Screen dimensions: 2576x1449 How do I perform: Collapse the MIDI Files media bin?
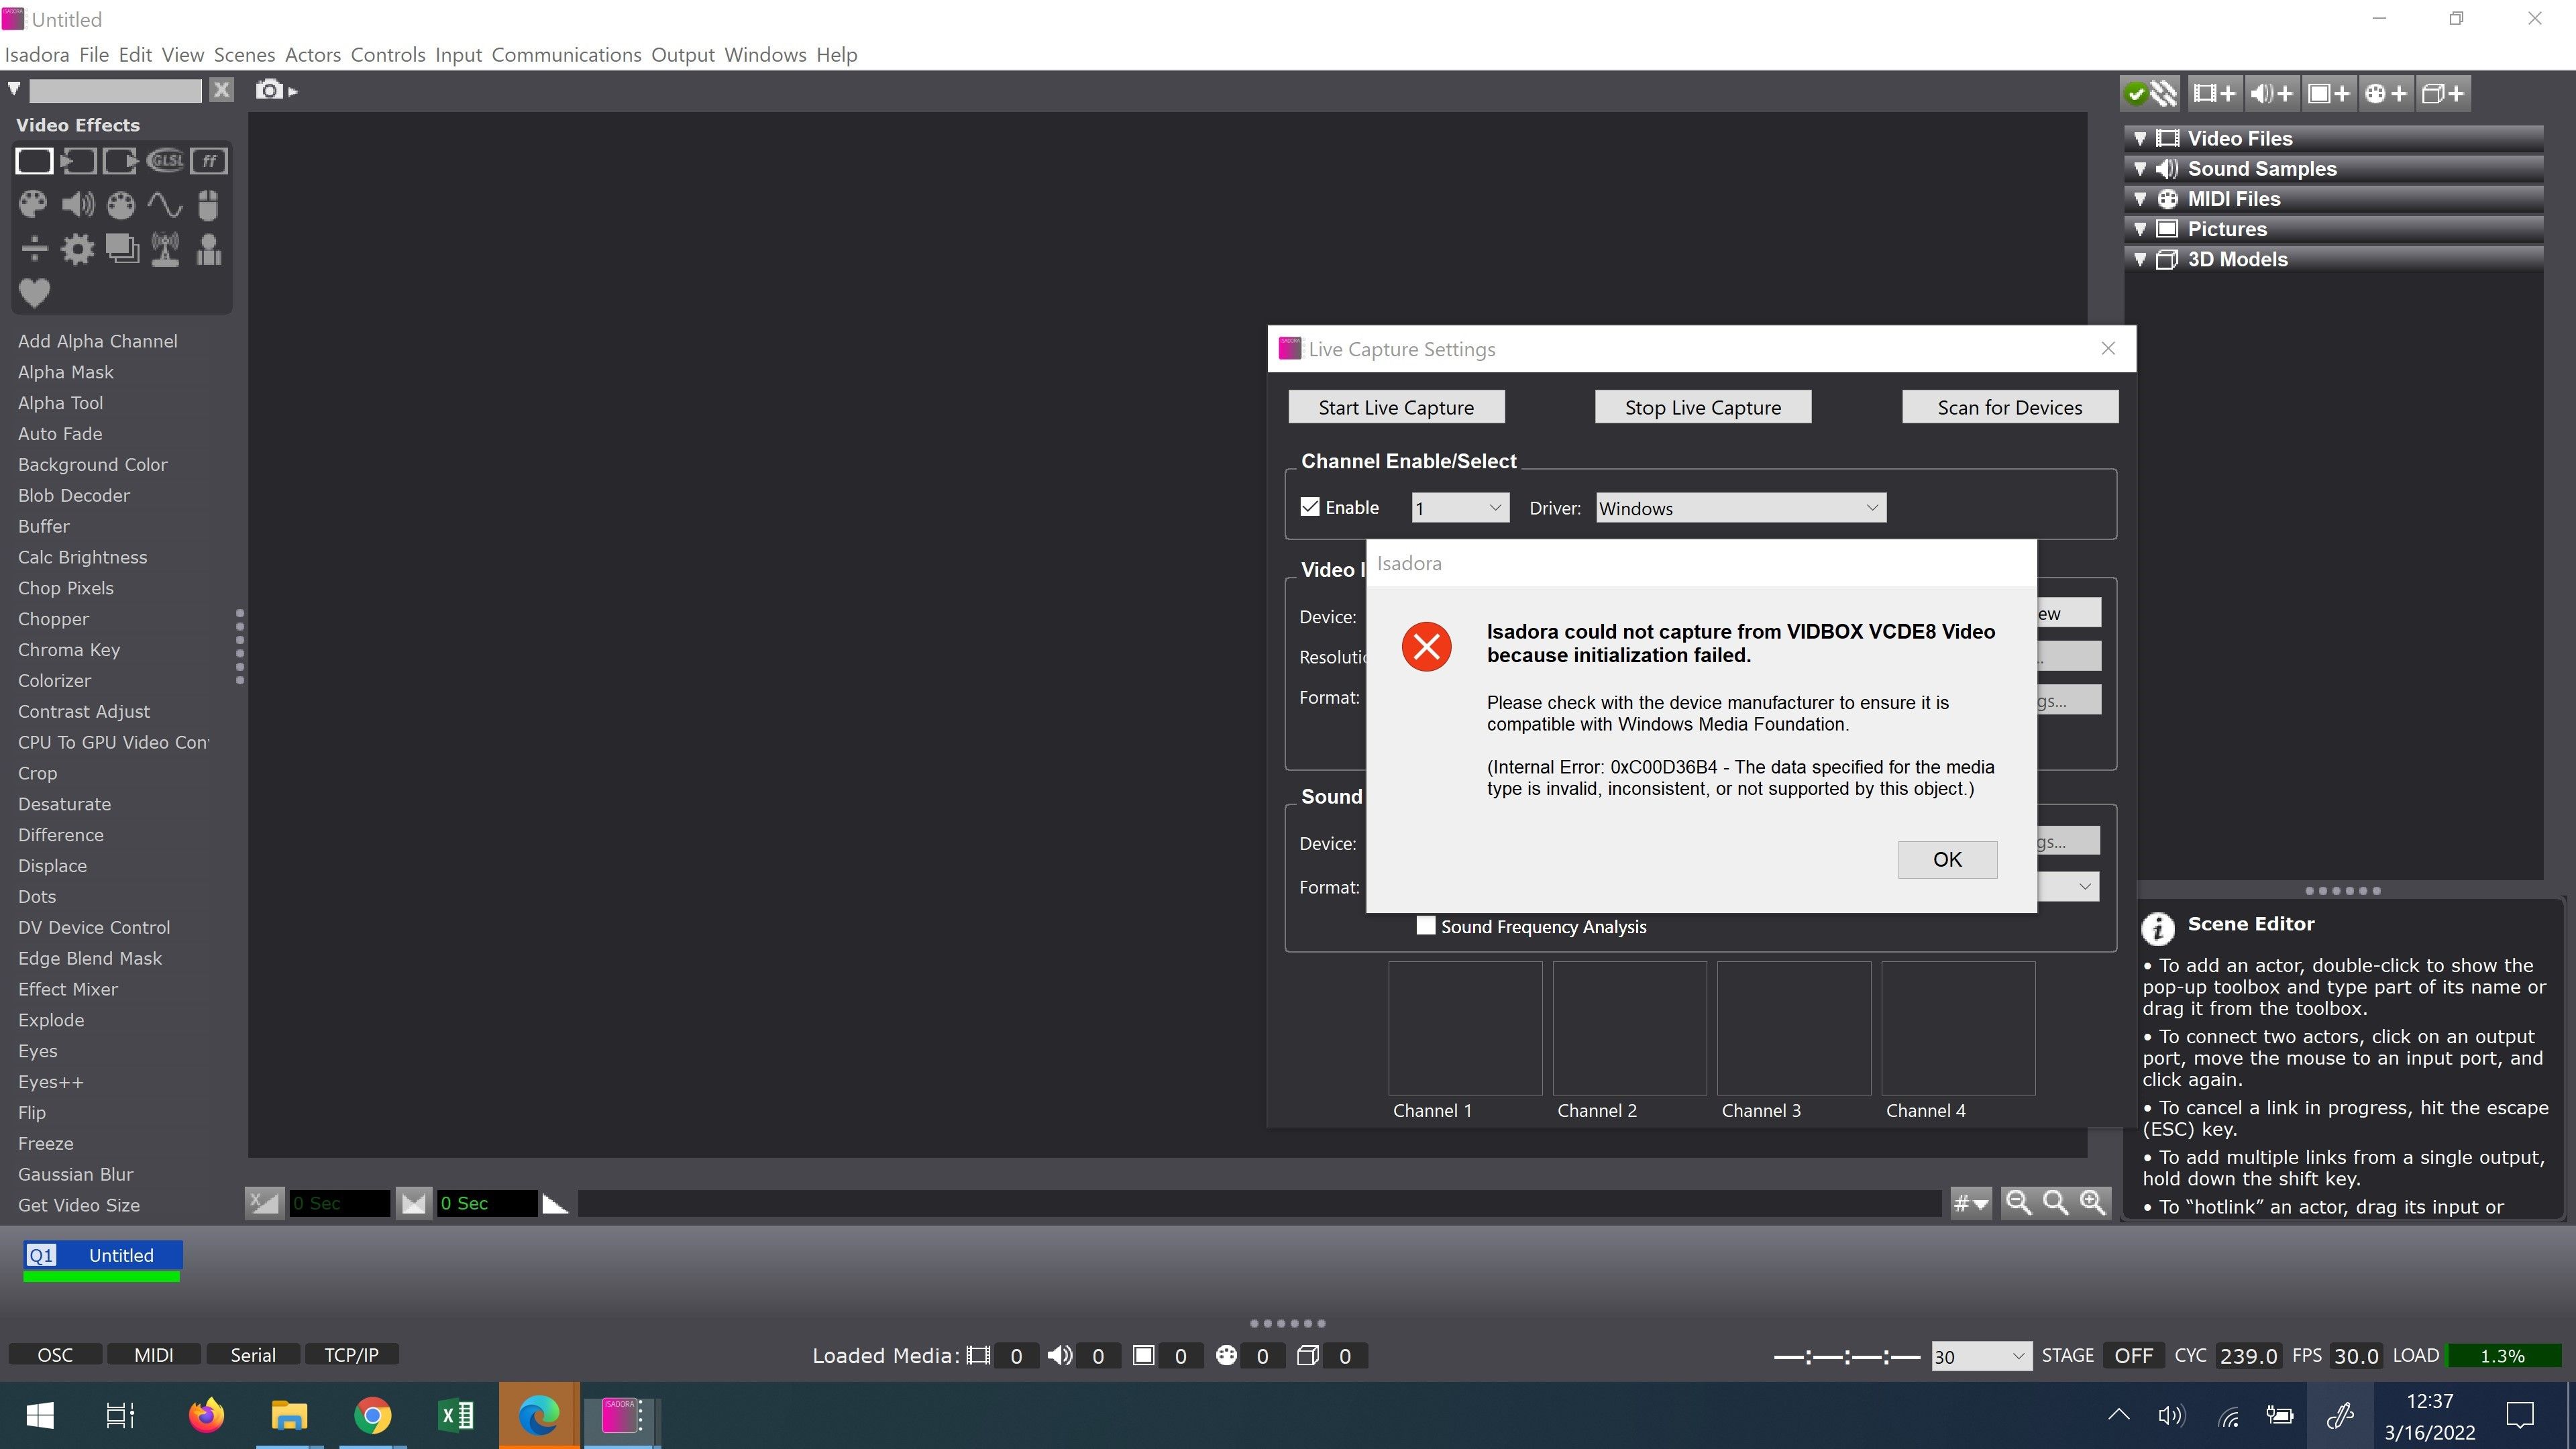point(2140,199)
